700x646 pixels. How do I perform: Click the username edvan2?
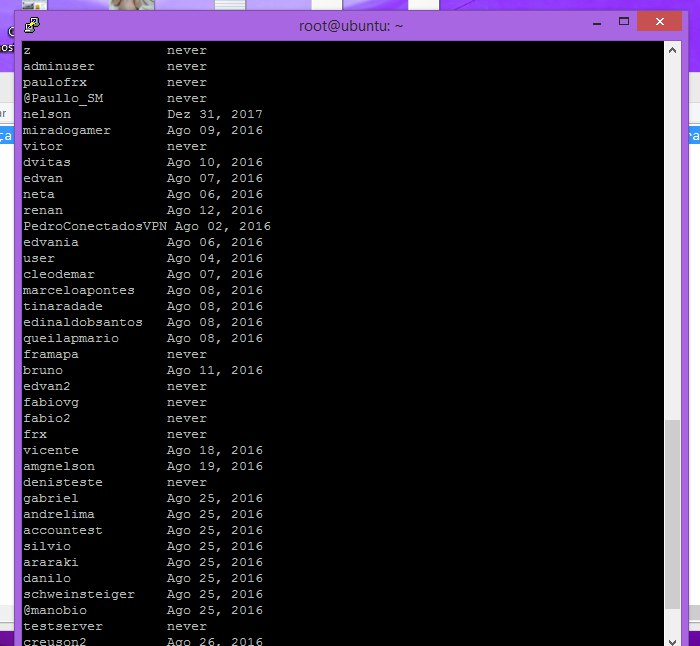pos(47,386)
